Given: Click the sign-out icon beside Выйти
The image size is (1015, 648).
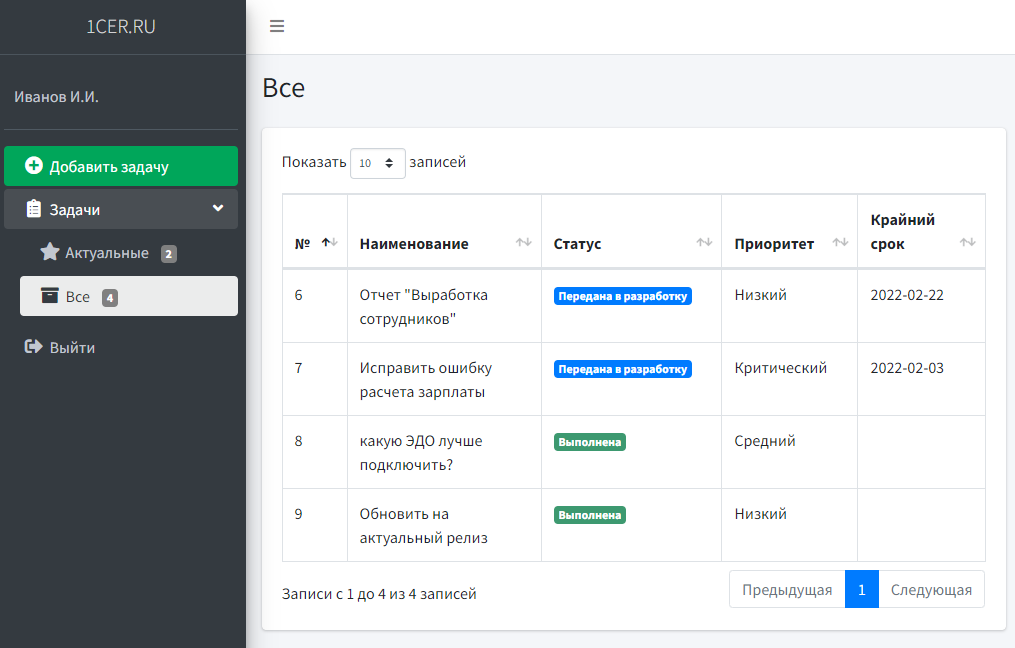Looking at the screenshot, I should 33,347.
